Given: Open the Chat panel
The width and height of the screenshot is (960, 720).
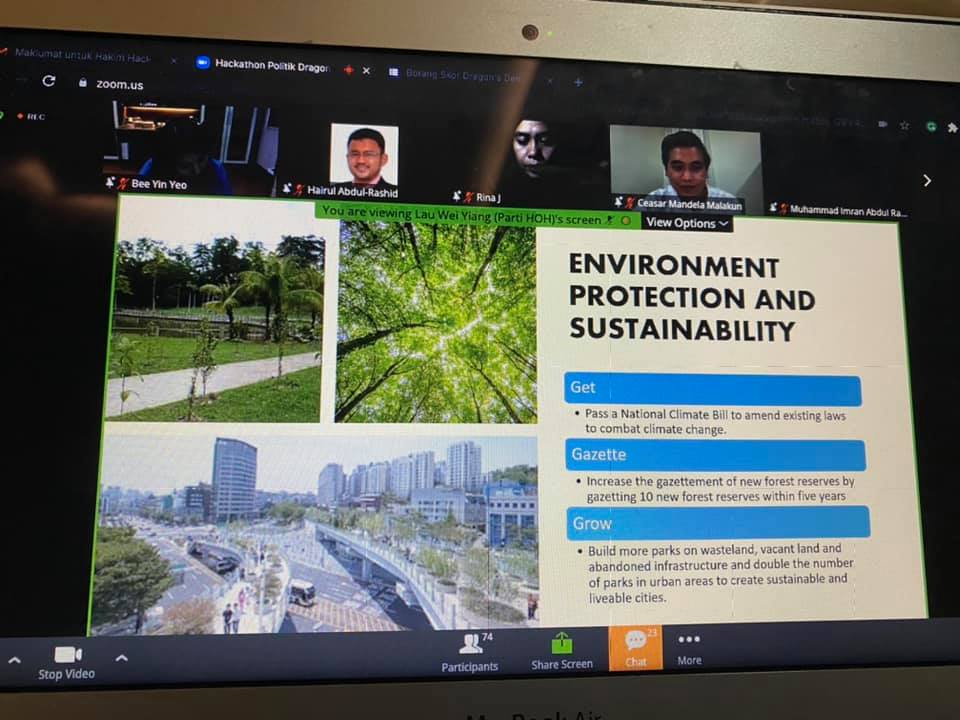Looking at the screenshot, I should [636, 648].
